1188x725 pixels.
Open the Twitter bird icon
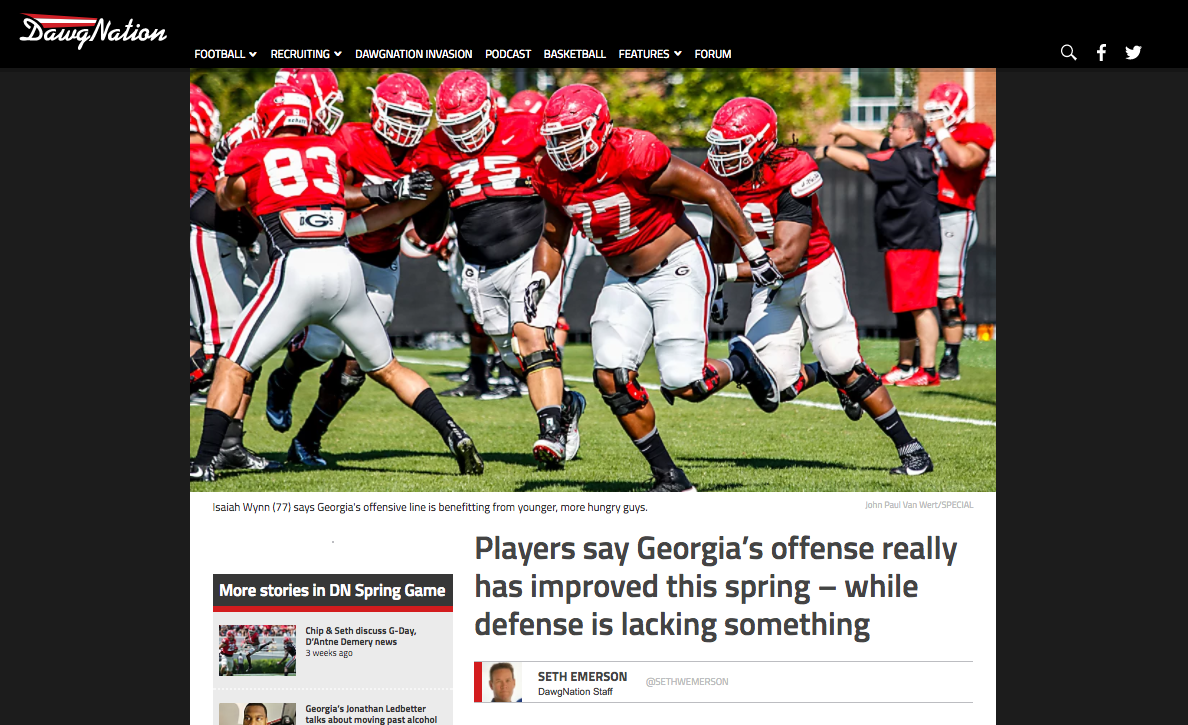point(1133,52)
